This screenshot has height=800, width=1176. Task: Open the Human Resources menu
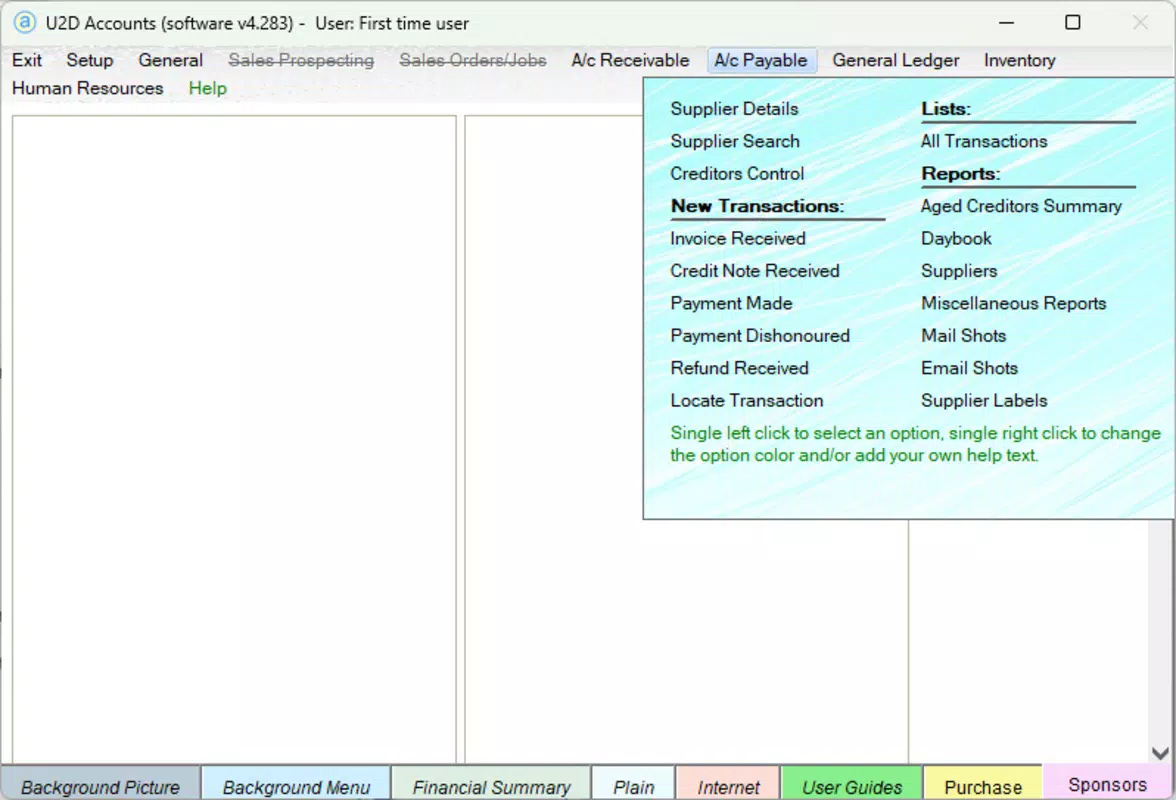[88, 88]
